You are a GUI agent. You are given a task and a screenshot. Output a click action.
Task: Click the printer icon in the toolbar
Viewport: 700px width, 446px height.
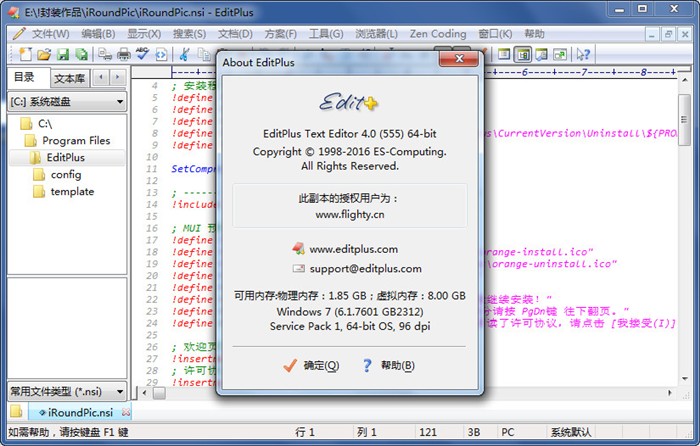(x=124, y=54)
